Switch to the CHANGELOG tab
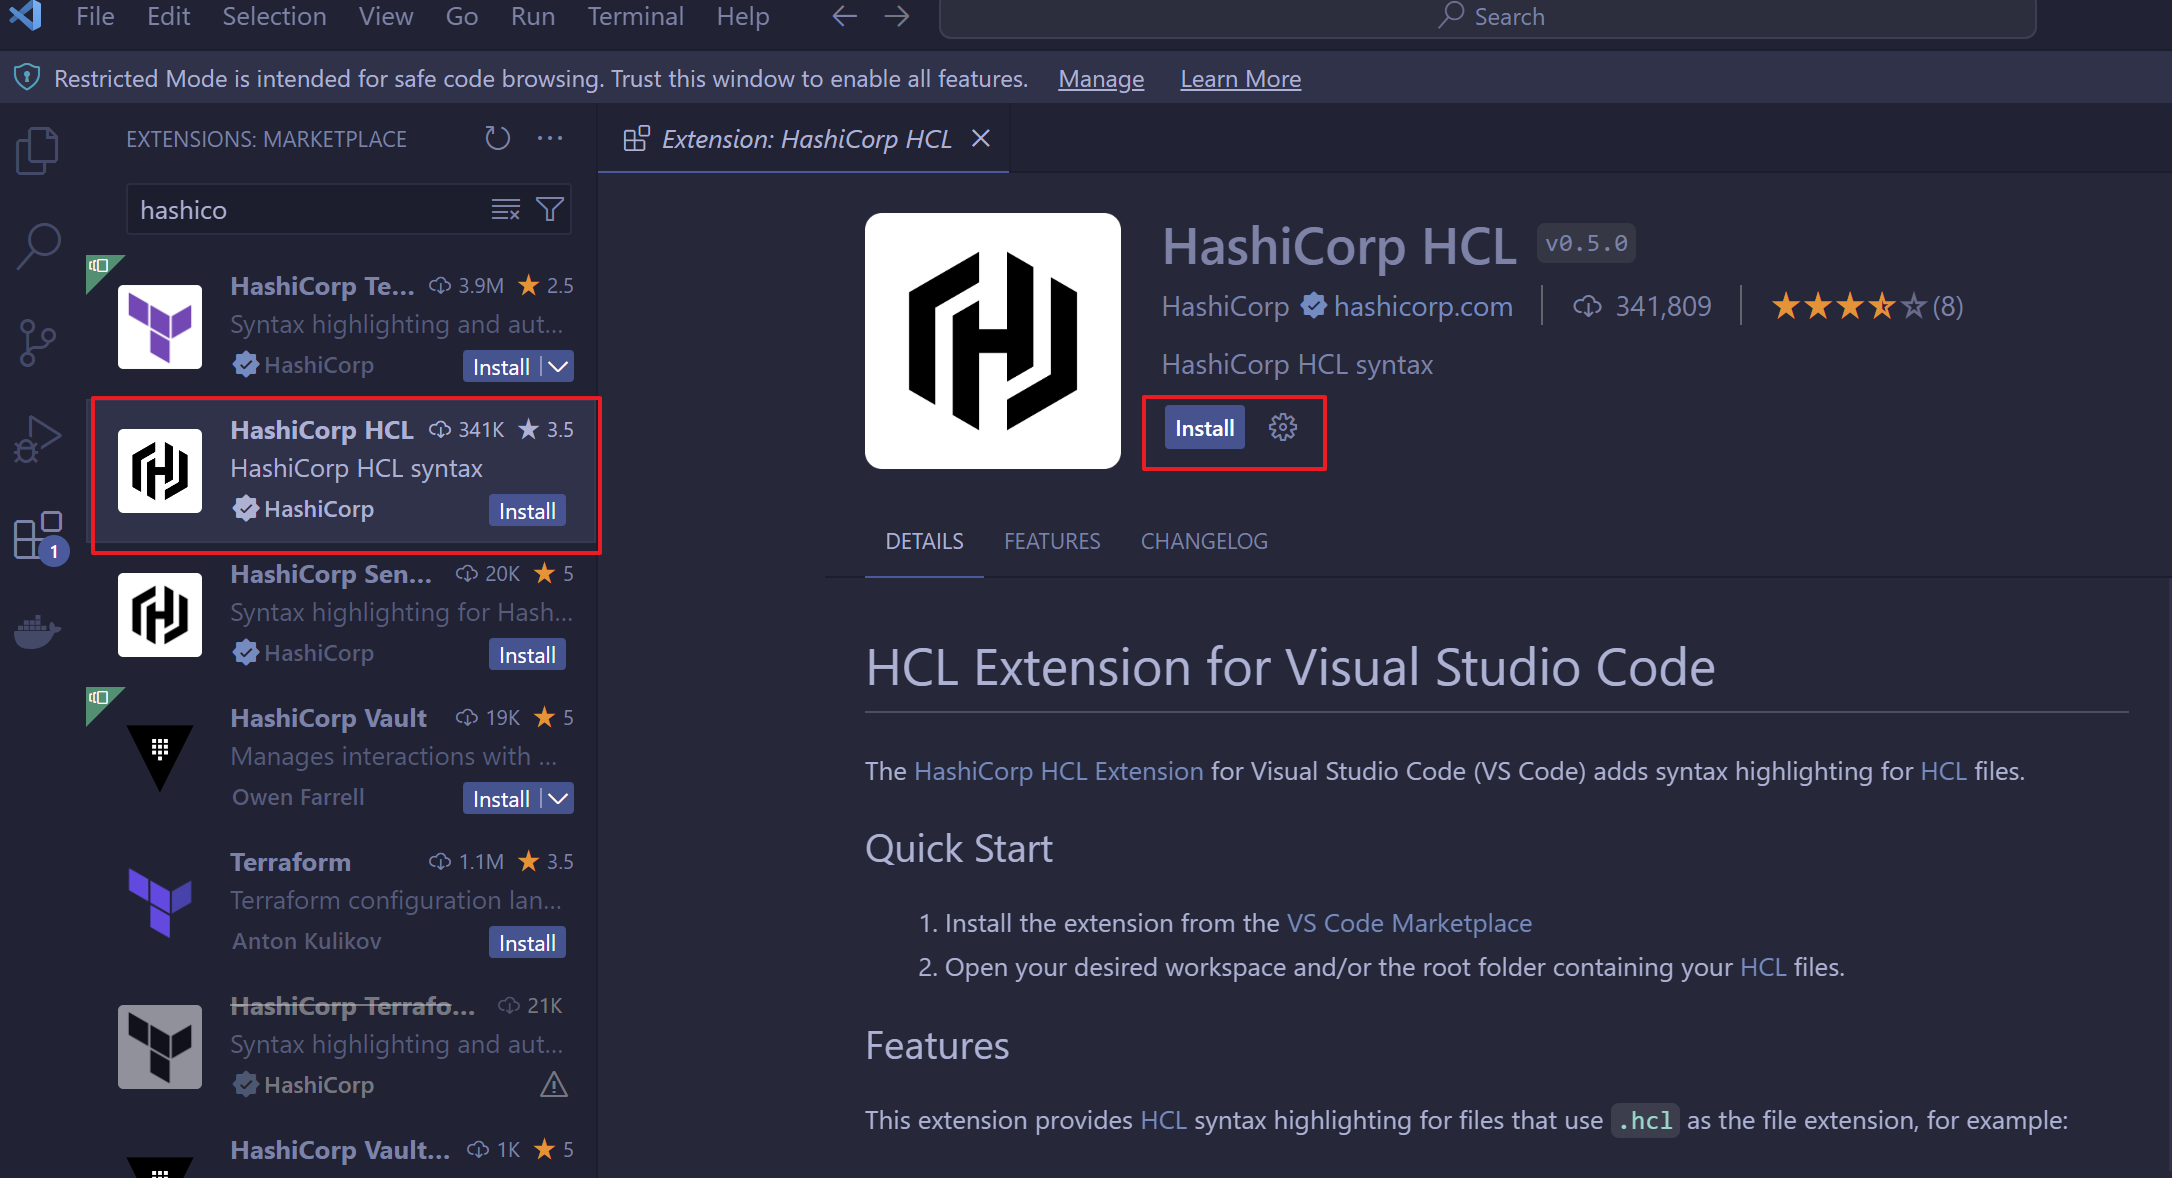 click(x=1204, y=541)
